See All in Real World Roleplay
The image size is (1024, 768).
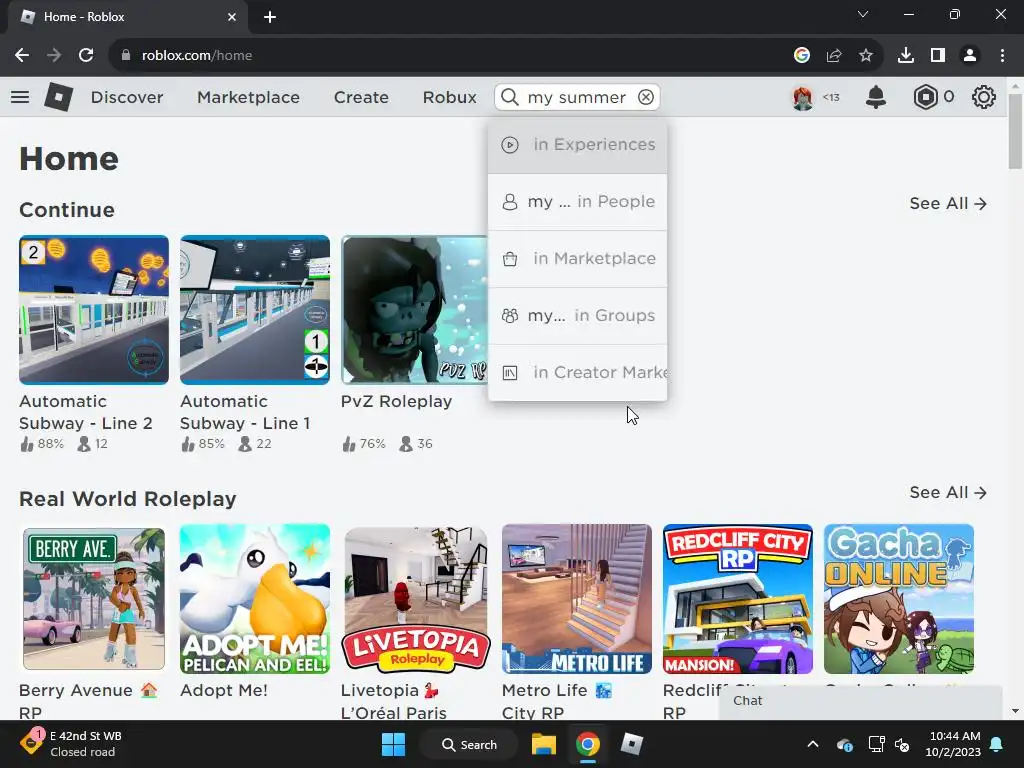[x=948, y=493]
